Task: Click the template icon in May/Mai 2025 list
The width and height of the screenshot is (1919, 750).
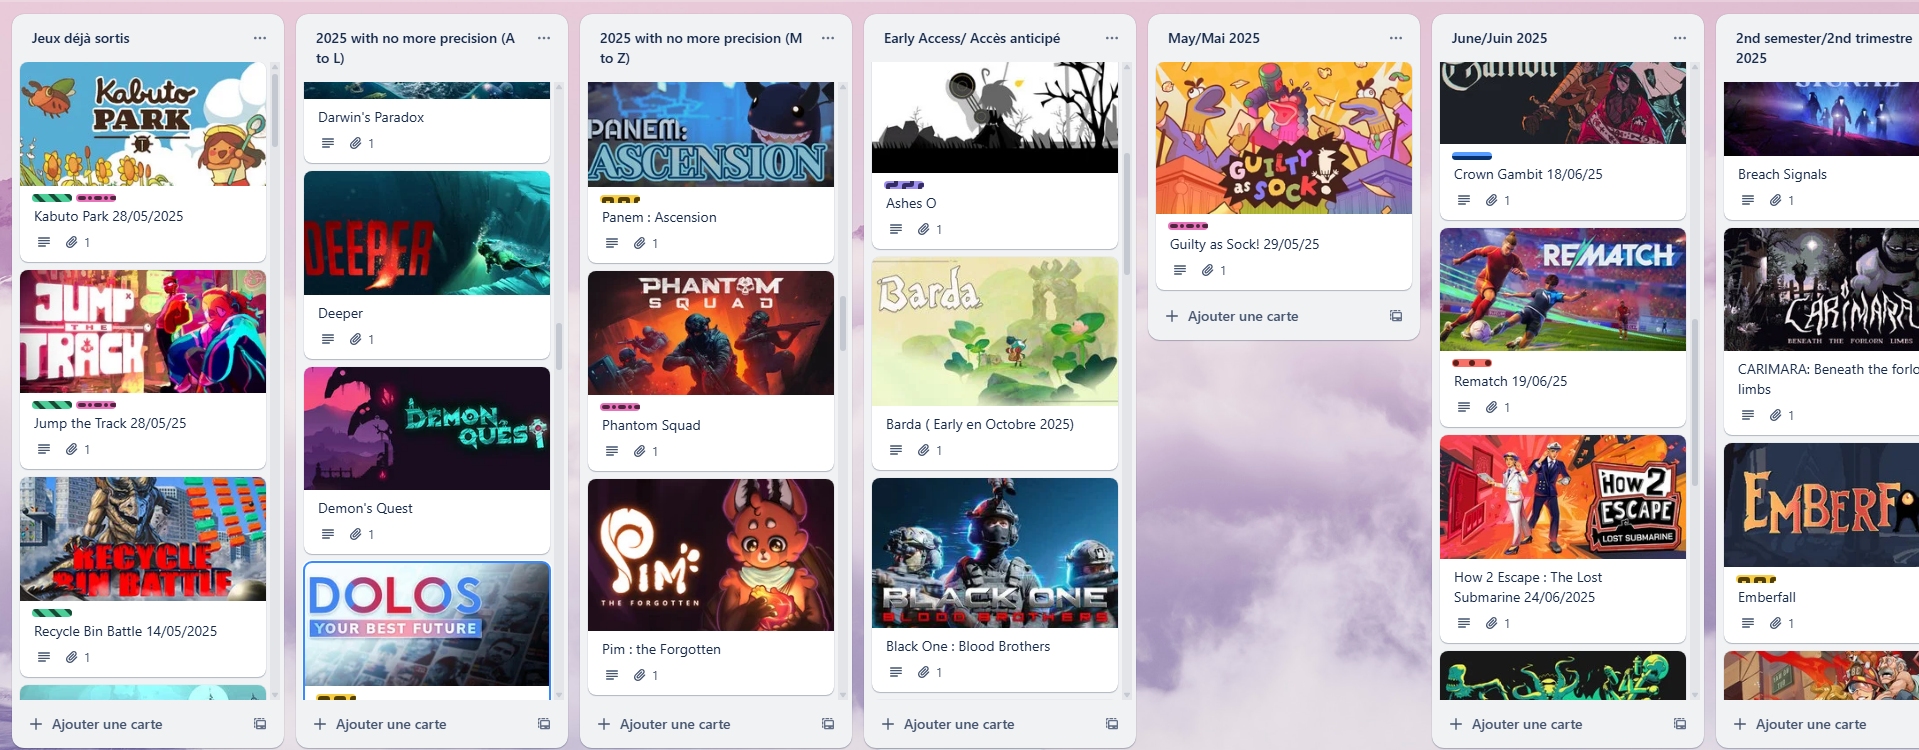Action: click(x=1396, y=316)
